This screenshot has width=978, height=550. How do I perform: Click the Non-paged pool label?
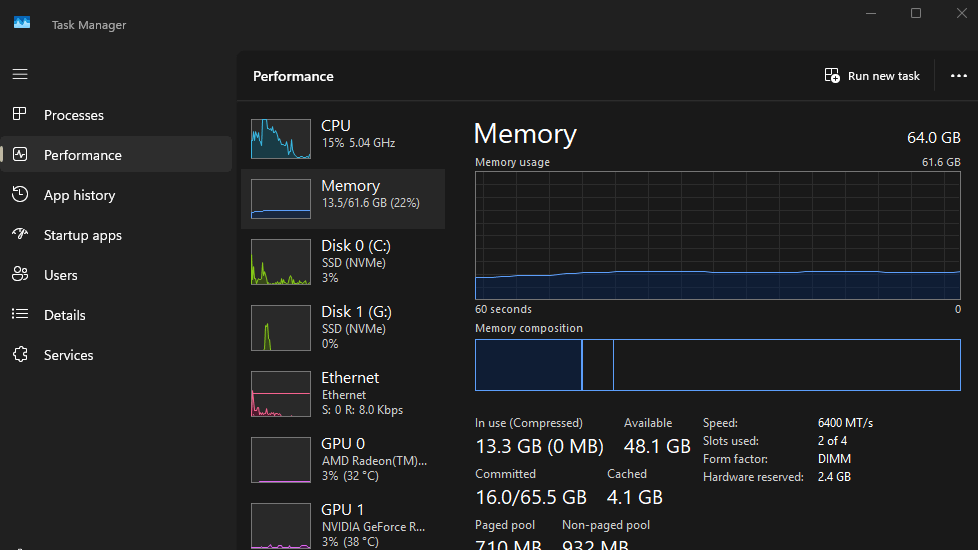click(x=606, y=525)
